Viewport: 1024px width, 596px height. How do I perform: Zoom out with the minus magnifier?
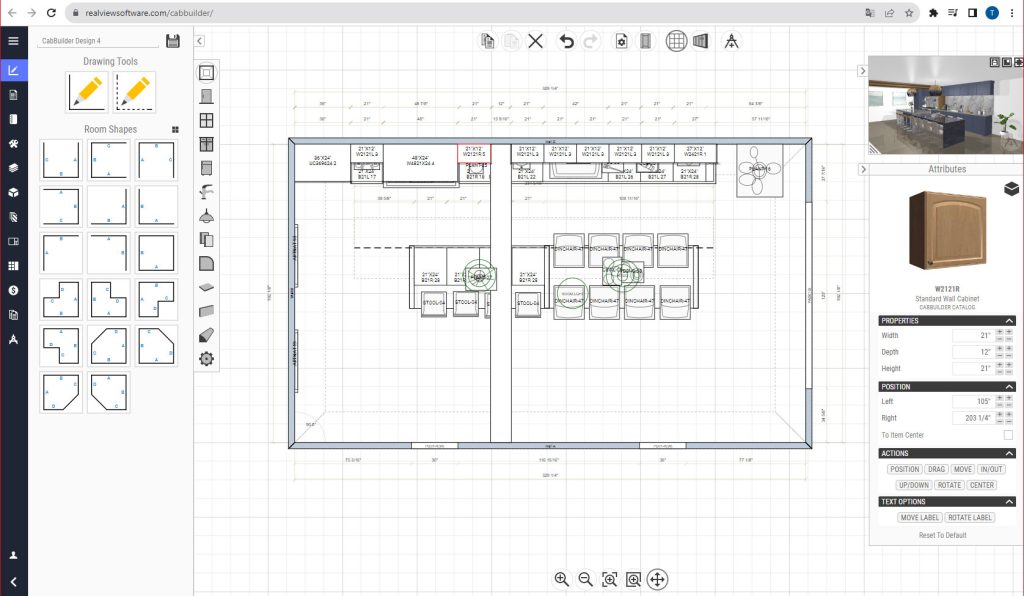tap(586, 579)
